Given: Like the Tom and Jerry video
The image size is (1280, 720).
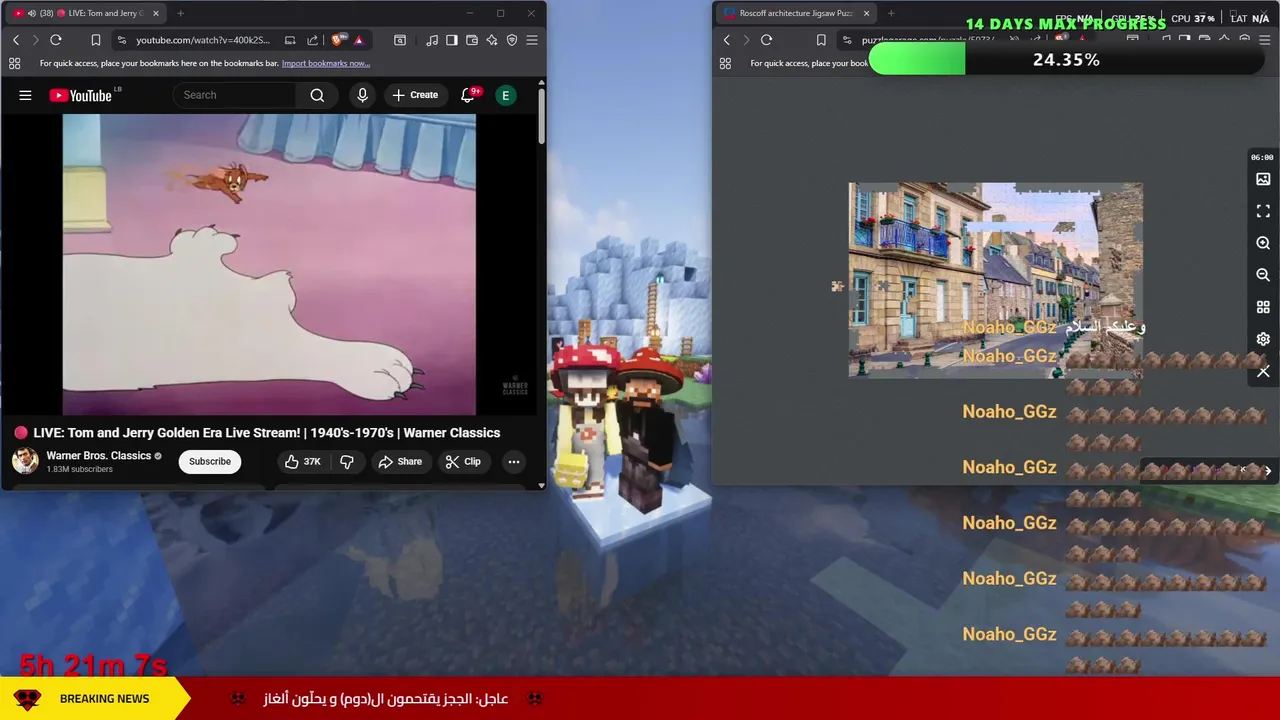Looking at the screenshot, I should pyautogui.click(x=302, y=461).
